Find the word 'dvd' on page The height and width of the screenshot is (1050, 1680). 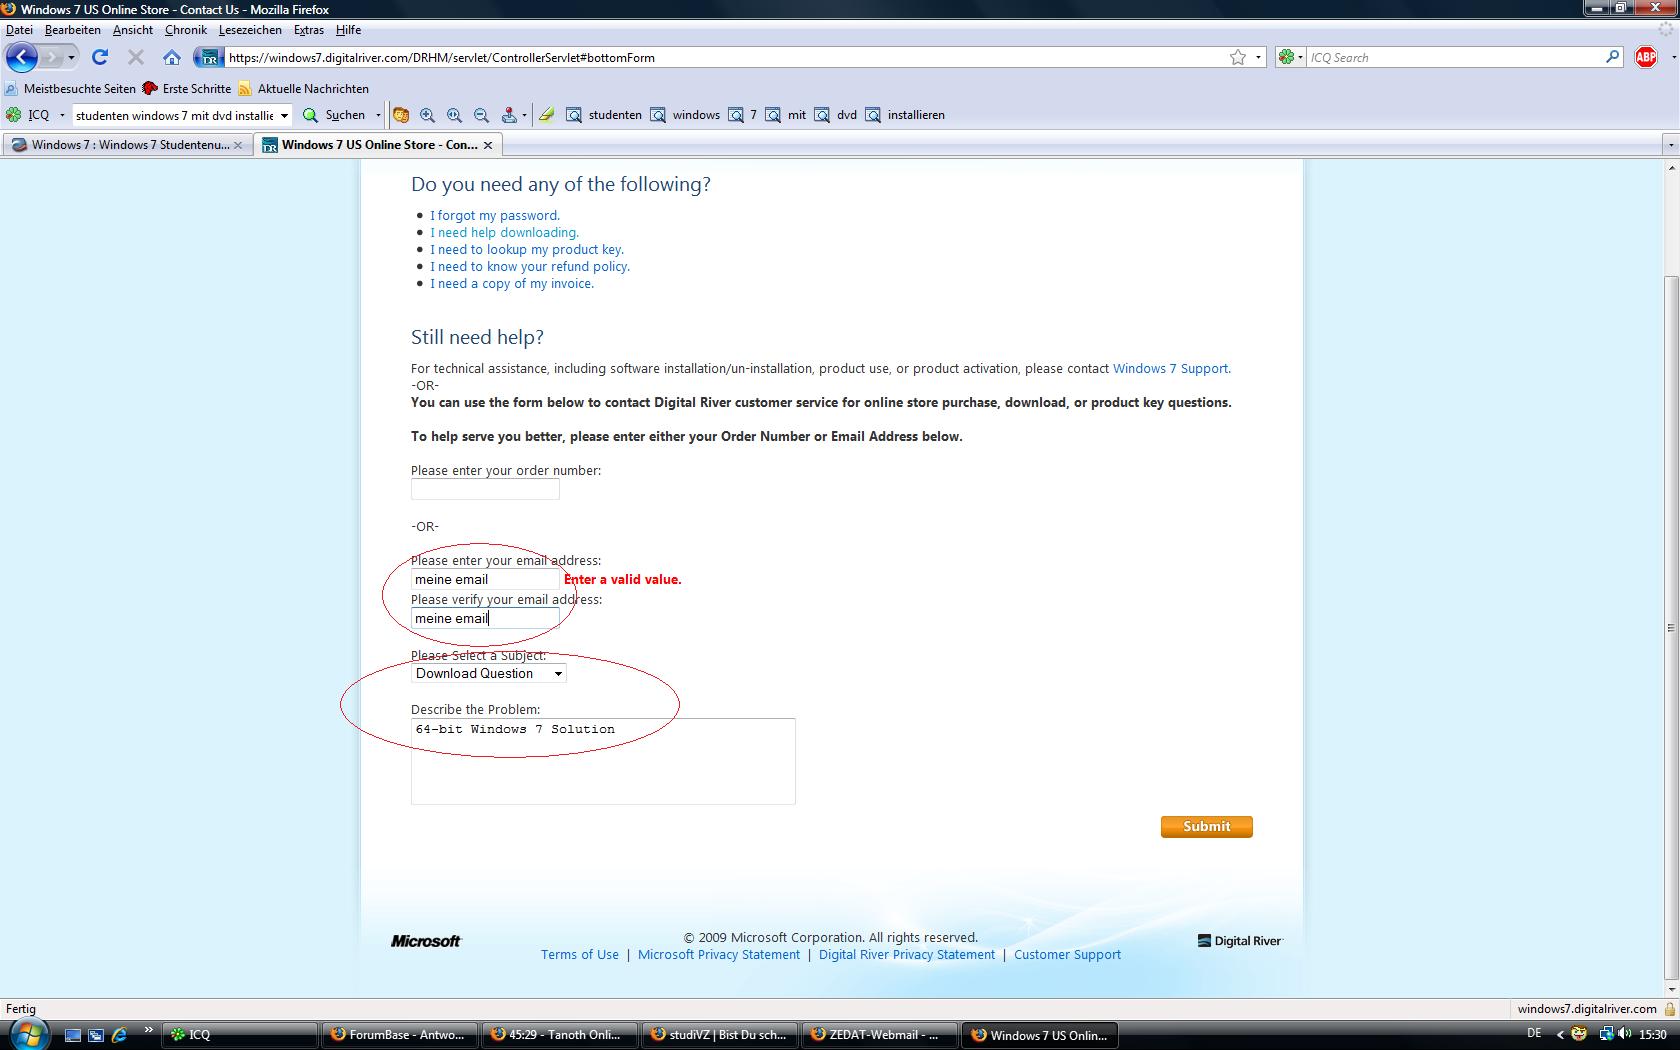click(836, 115)
